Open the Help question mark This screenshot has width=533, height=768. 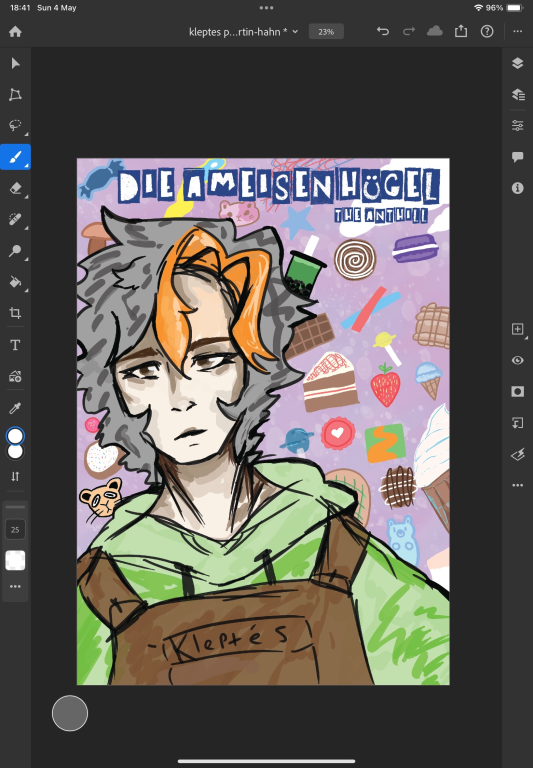(487, 31)
